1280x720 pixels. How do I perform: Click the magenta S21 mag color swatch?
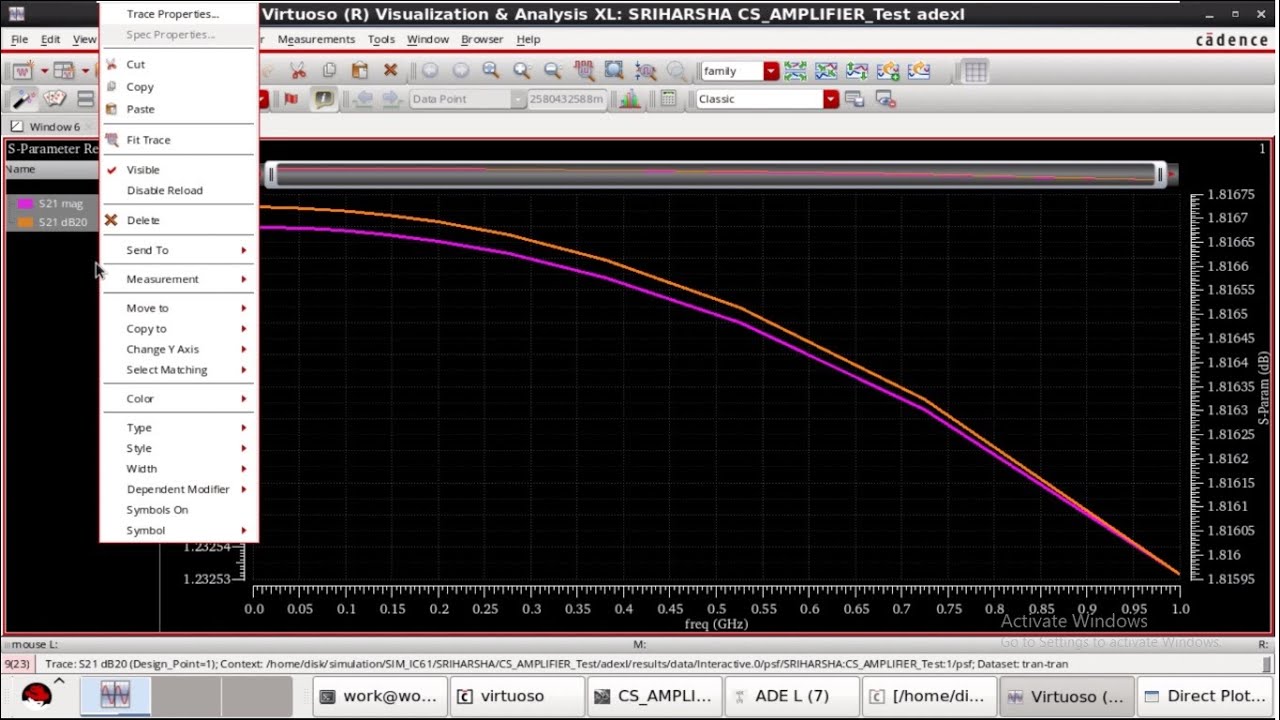(25, 204)
